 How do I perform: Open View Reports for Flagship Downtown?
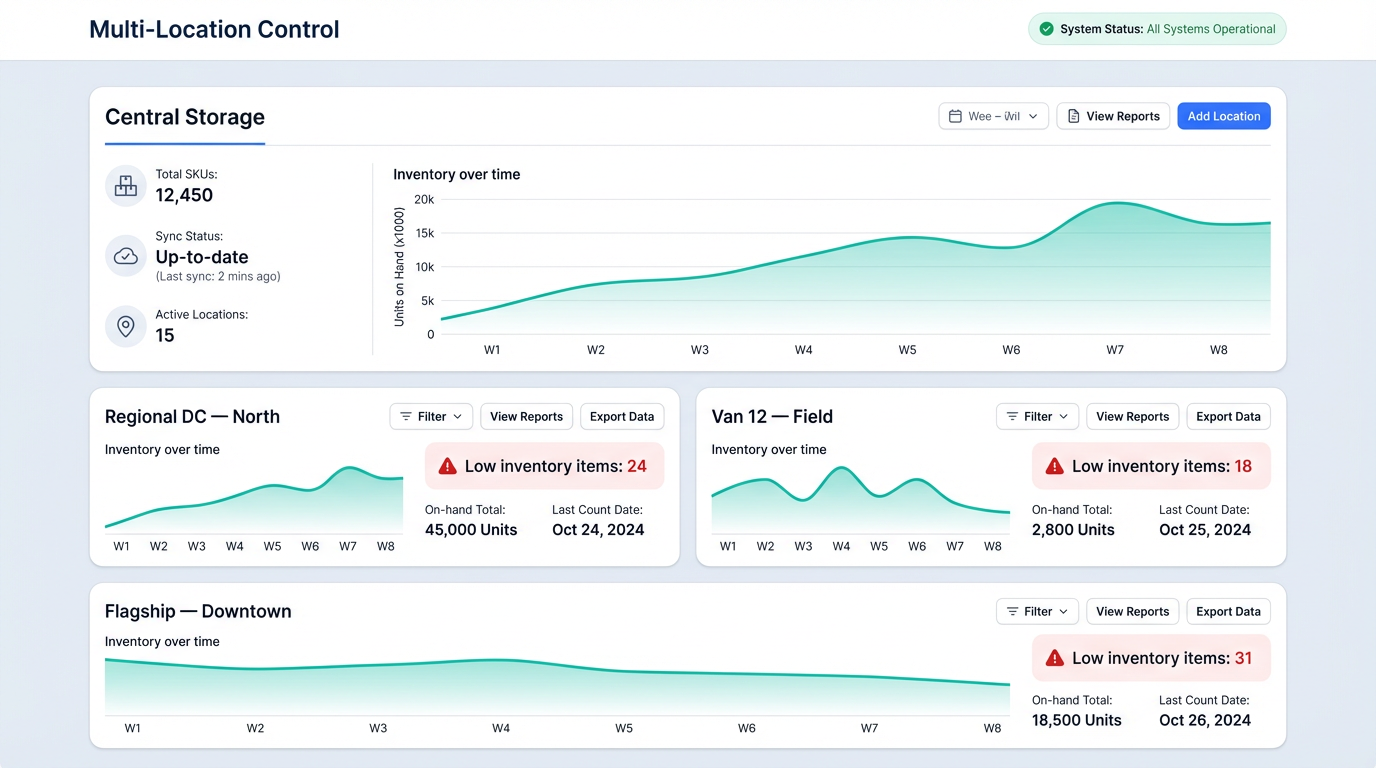click(1132, 611)
